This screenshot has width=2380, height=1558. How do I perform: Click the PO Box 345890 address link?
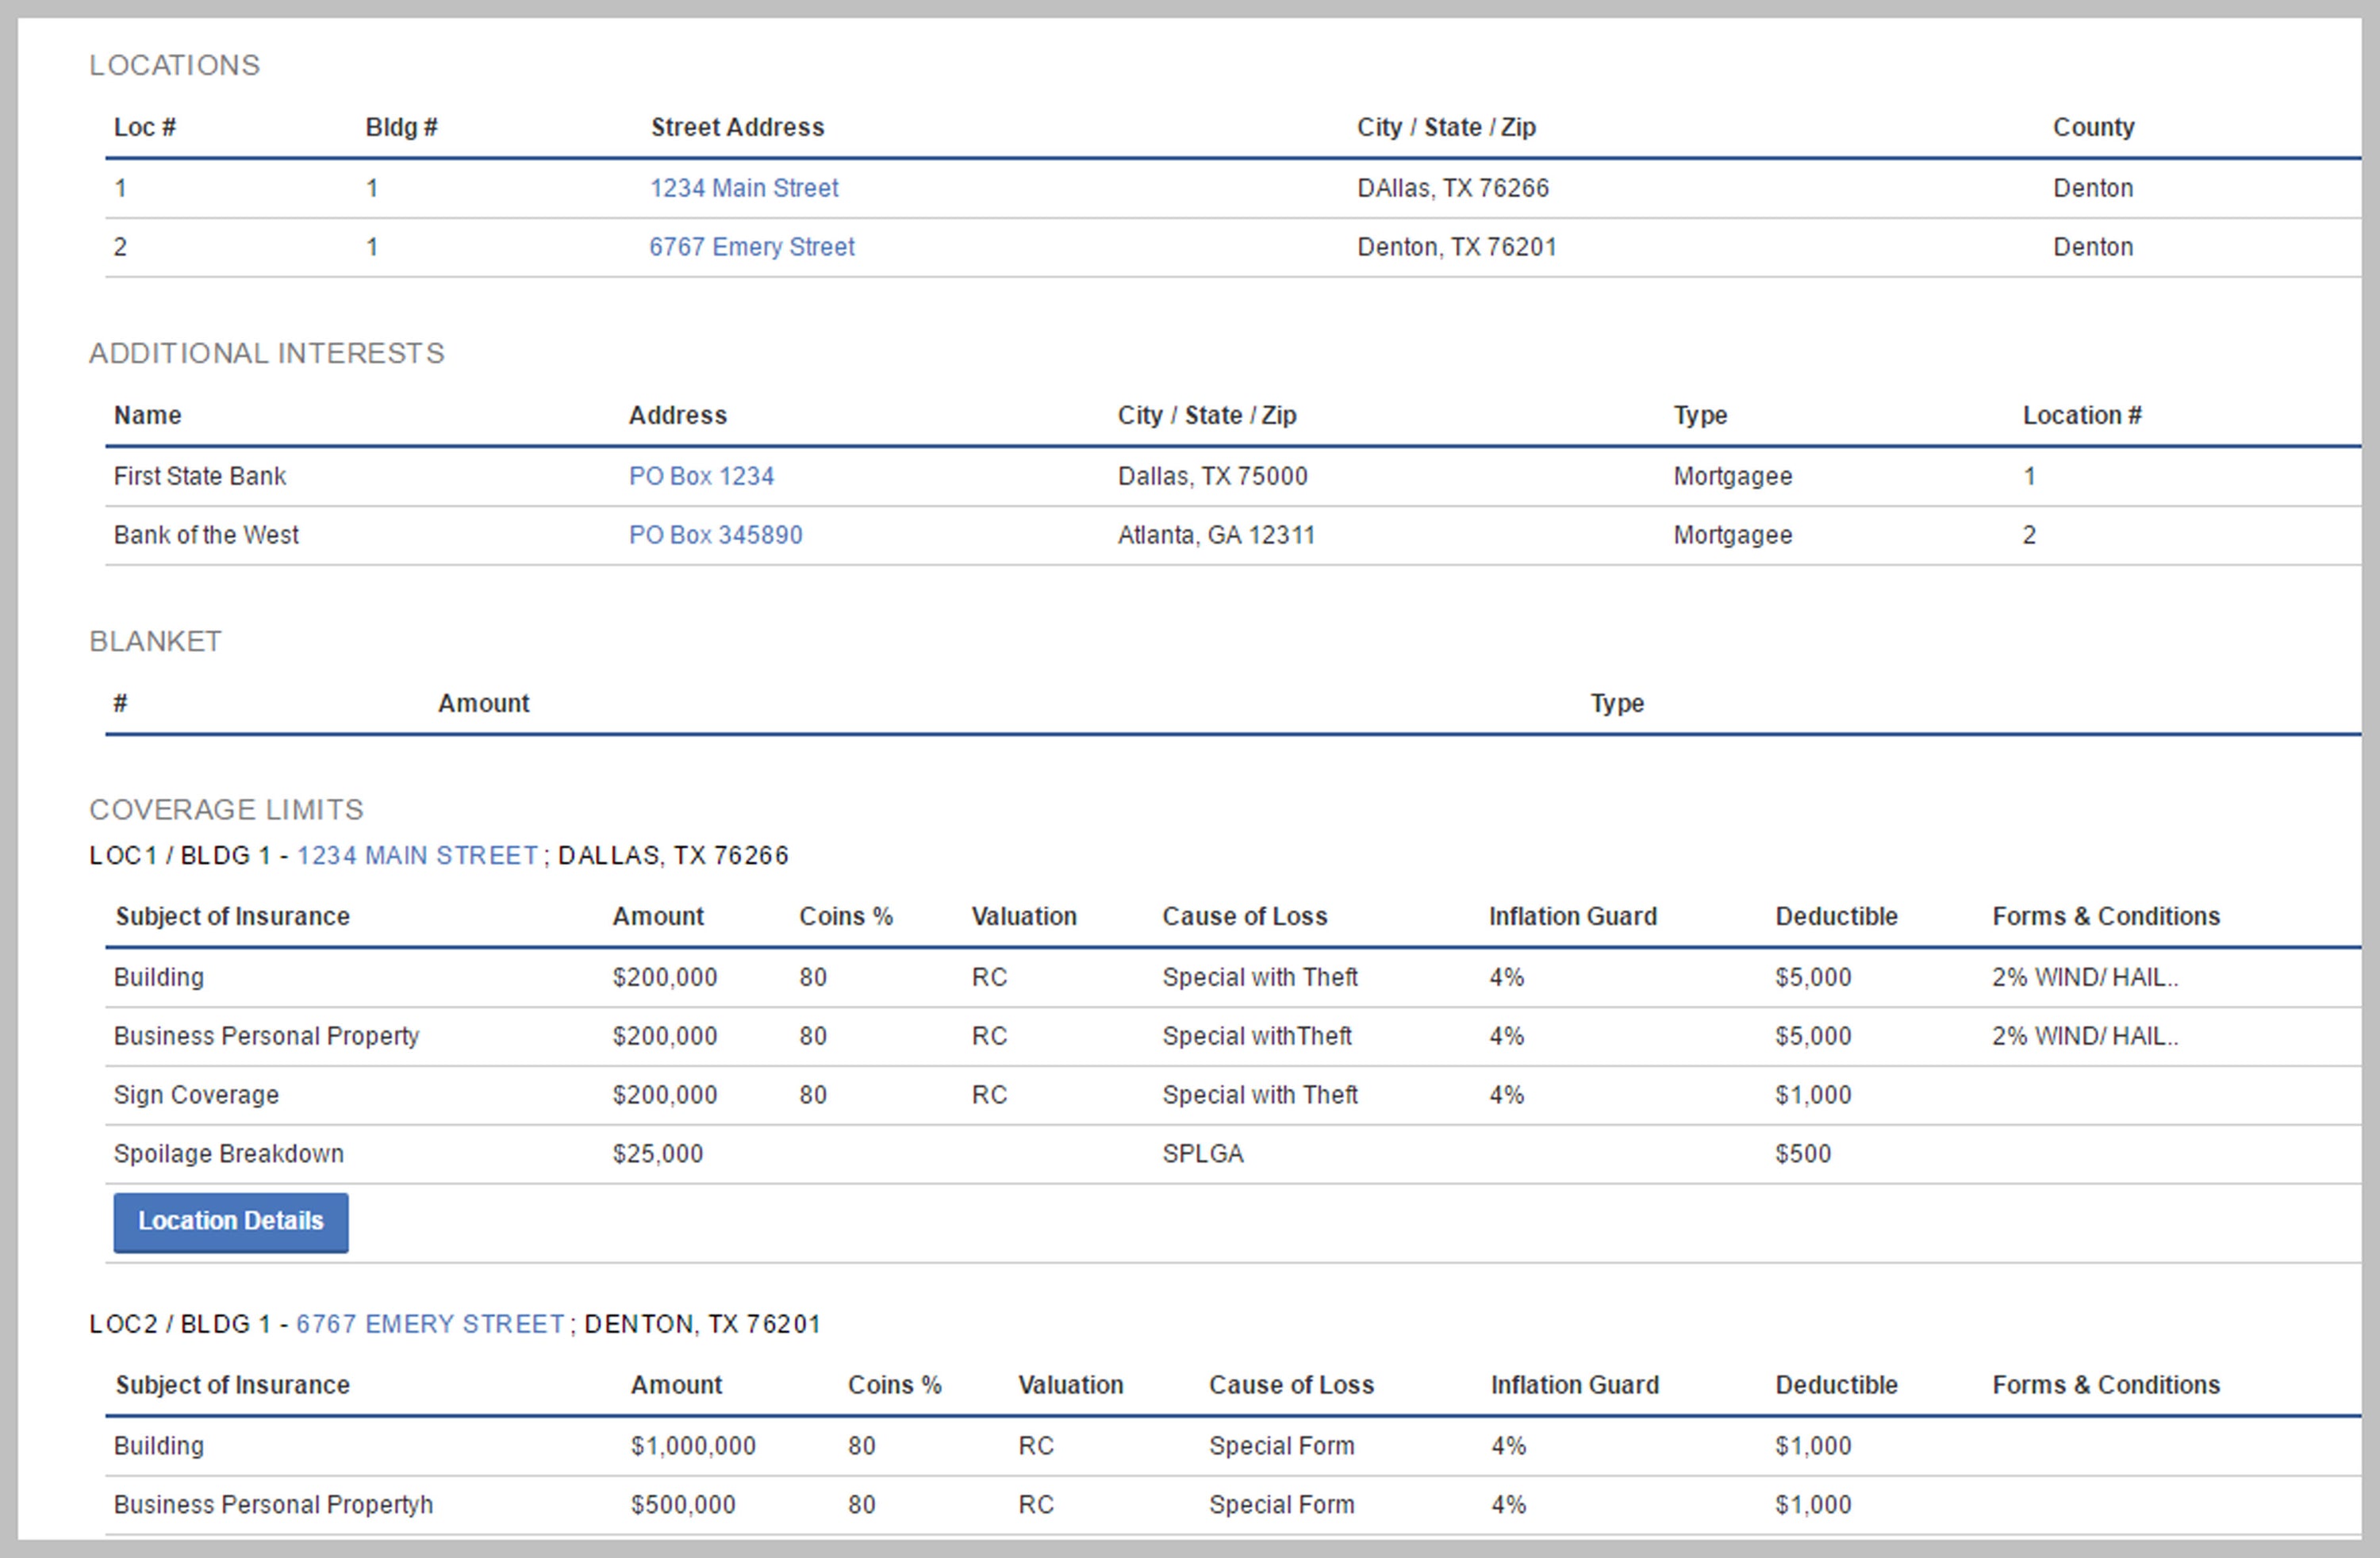point(715,535)
